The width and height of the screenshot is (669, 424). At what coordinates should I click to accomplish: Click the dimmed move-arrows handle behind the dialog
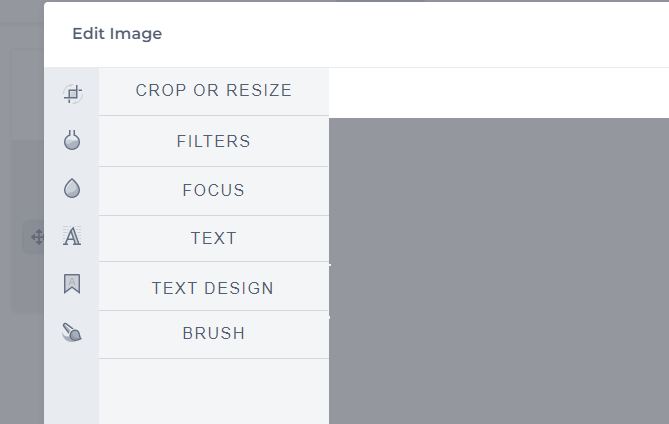(x=38, y=237)
